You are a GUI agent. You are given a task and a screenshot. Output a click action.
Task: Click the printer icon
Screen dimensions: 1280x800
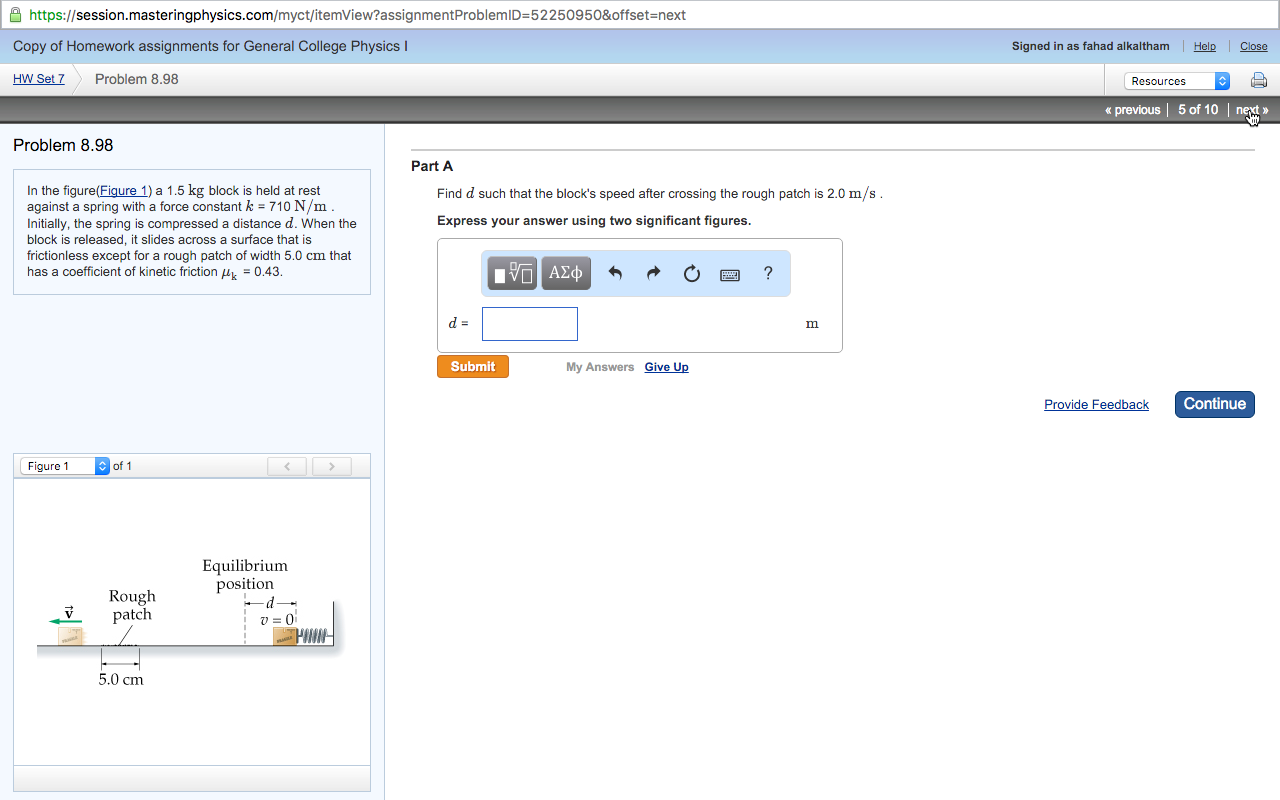click(x=1259, y=81)
